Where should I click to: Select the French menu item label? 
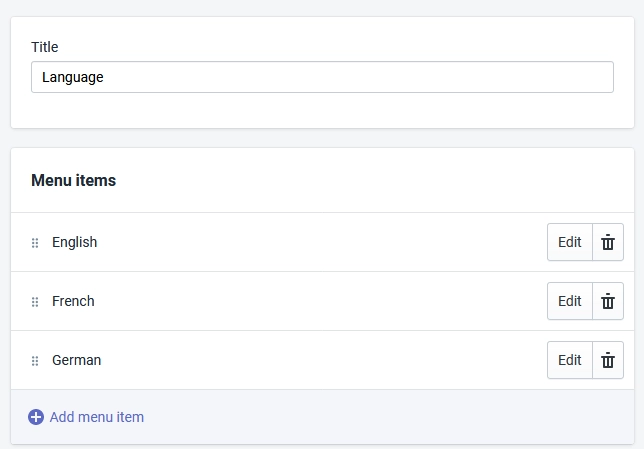[x=73, y=301]
